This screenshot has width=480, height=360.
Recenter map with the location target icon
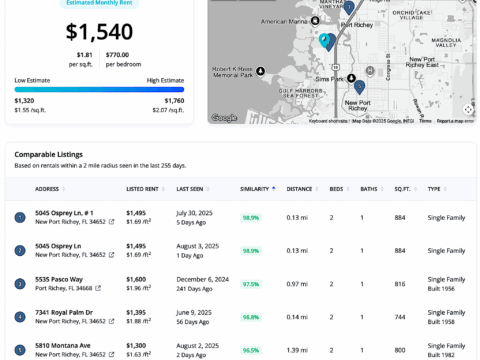tap(468, 109)
